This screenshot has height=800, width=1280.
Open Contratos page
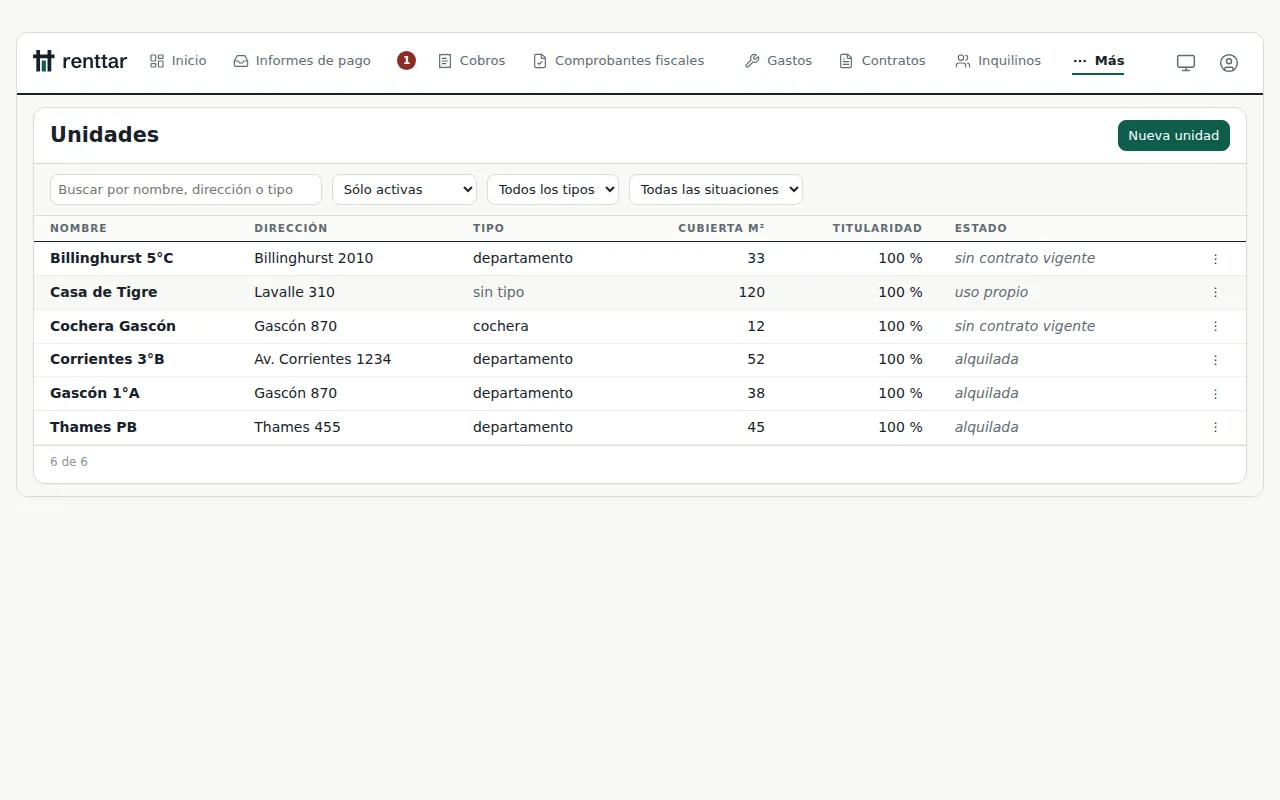click(882, 61)
